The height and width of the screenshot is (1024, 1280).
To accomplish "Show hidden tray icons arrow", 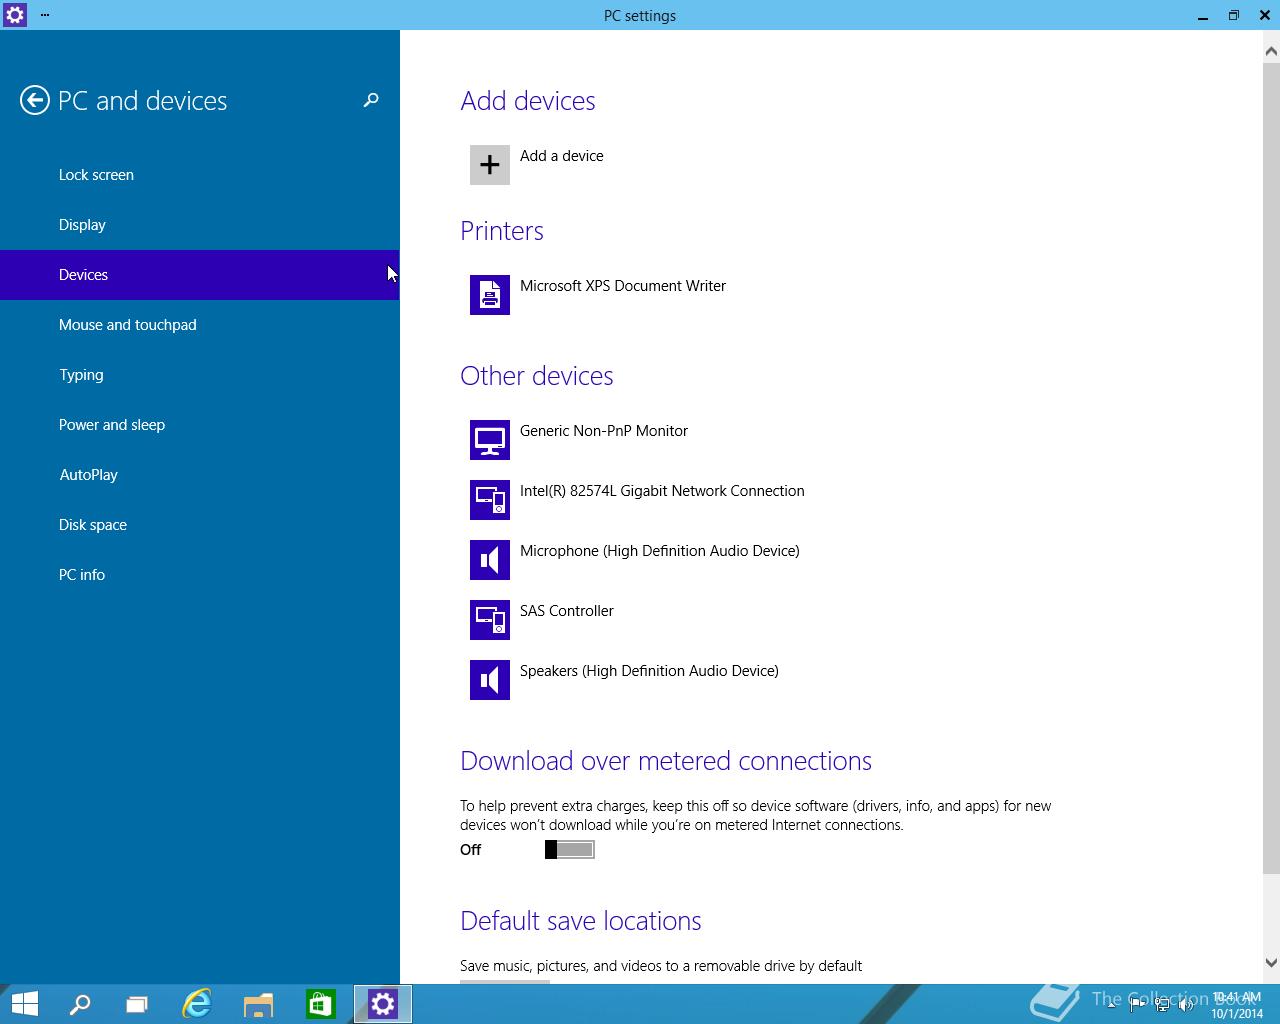I will click(x=1112, y=1006).
